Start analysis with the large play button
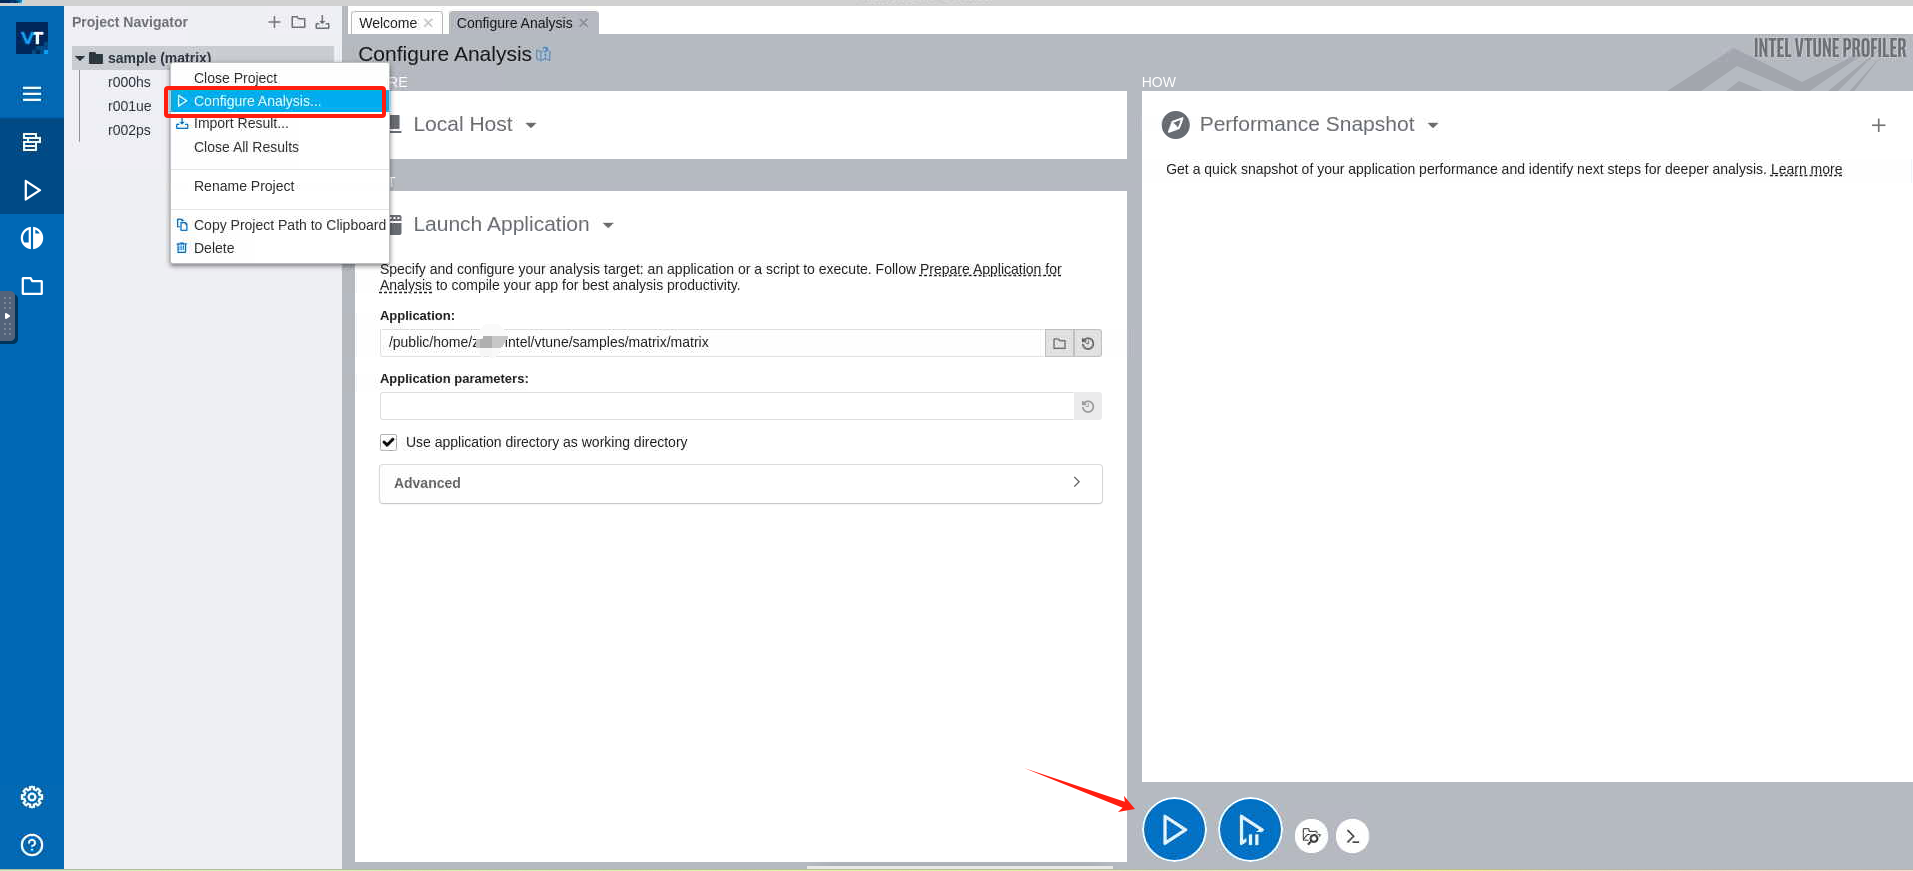This screenshot has width=1913, height=871. [1174, 829]
